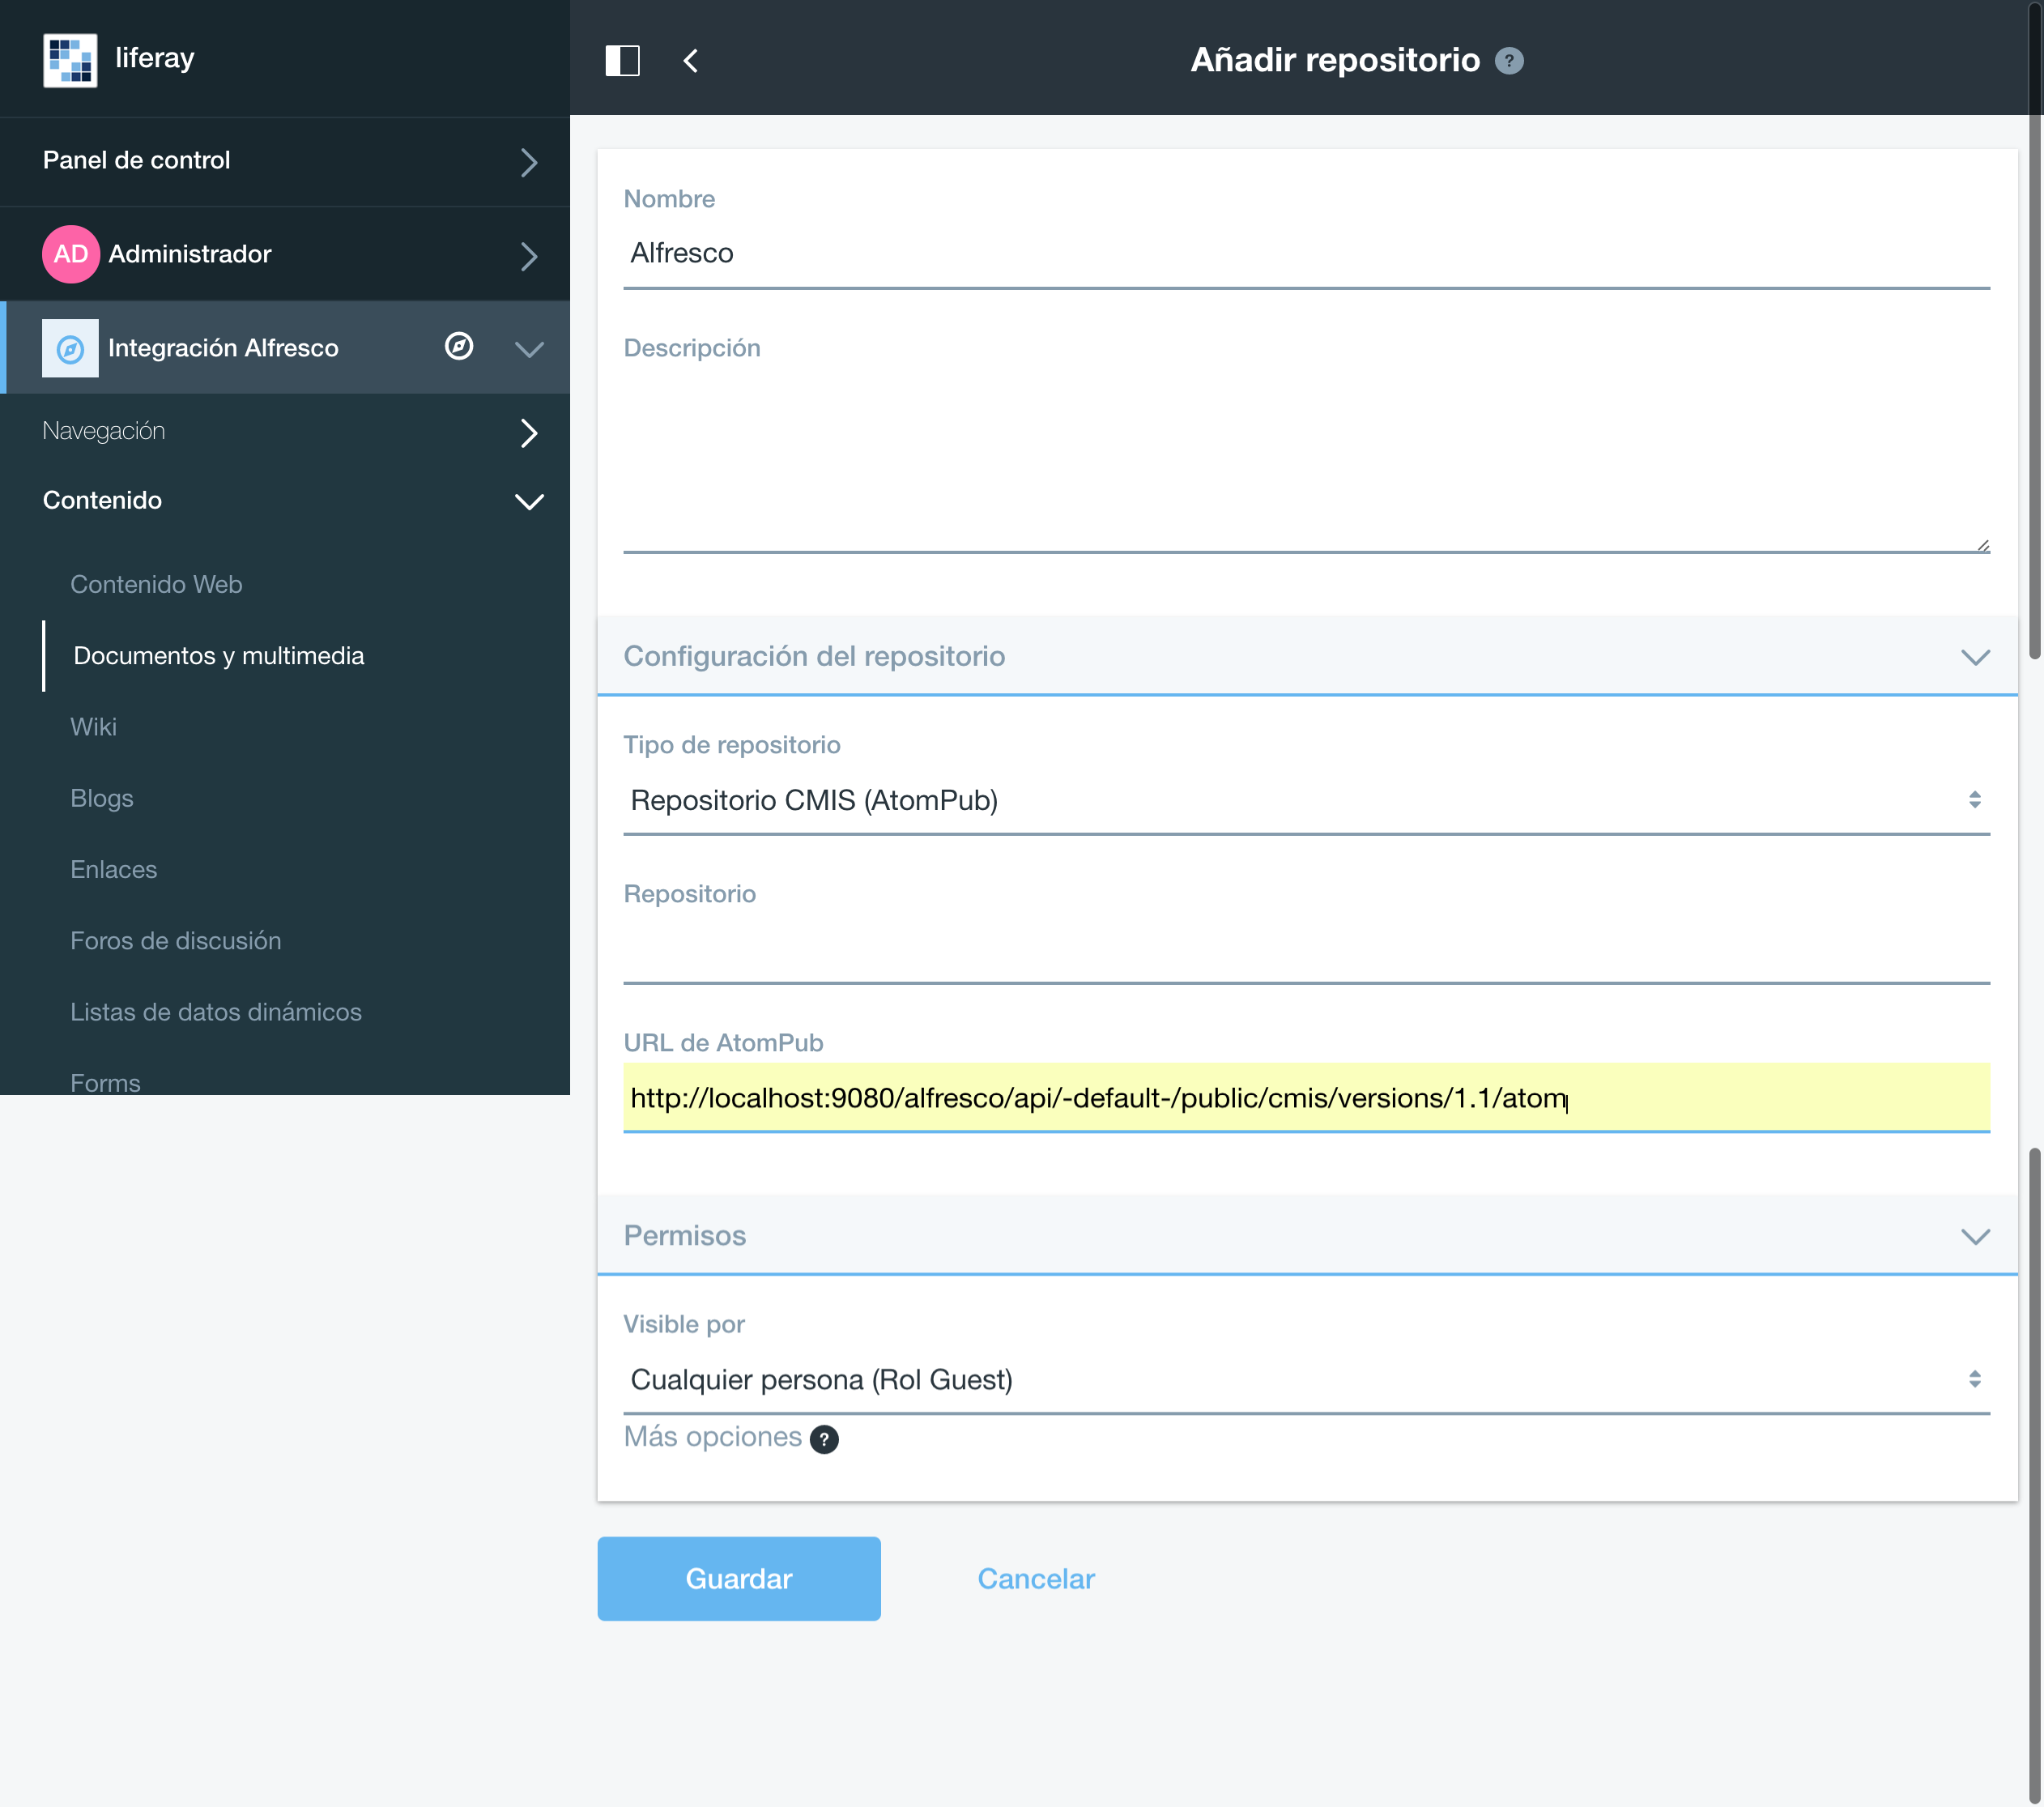Expand Panel de control chevron
Screen dimensions: 2044x1807
pyautogui.click(x=529, y=162)
